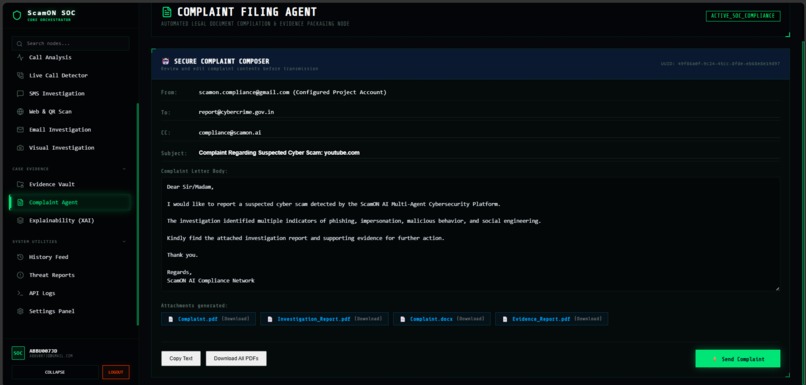Viewport: 806px width, 385px height.
Task: Click the UUID text in composer header
Action: pyautogui.click(x=720, y=64)
